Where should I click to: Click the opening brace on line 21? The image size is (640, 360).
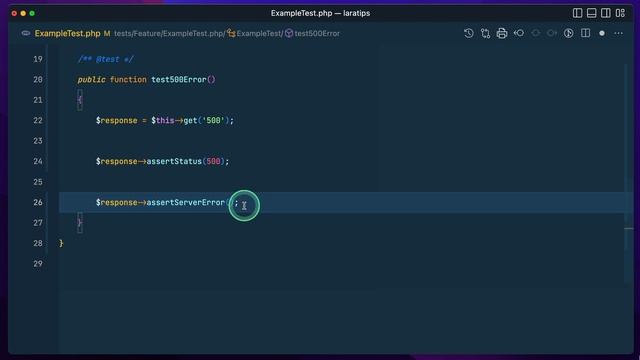tap(80, 100)
